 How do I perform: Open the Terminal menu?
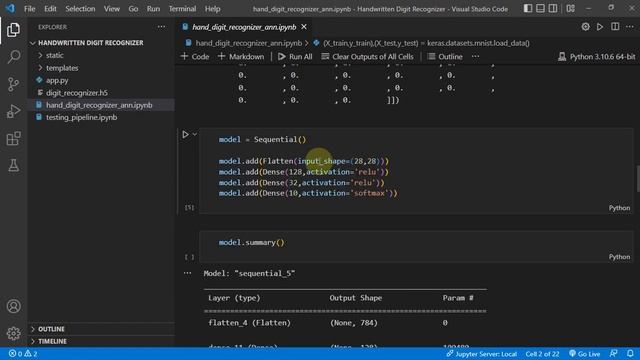click(182, 9)
